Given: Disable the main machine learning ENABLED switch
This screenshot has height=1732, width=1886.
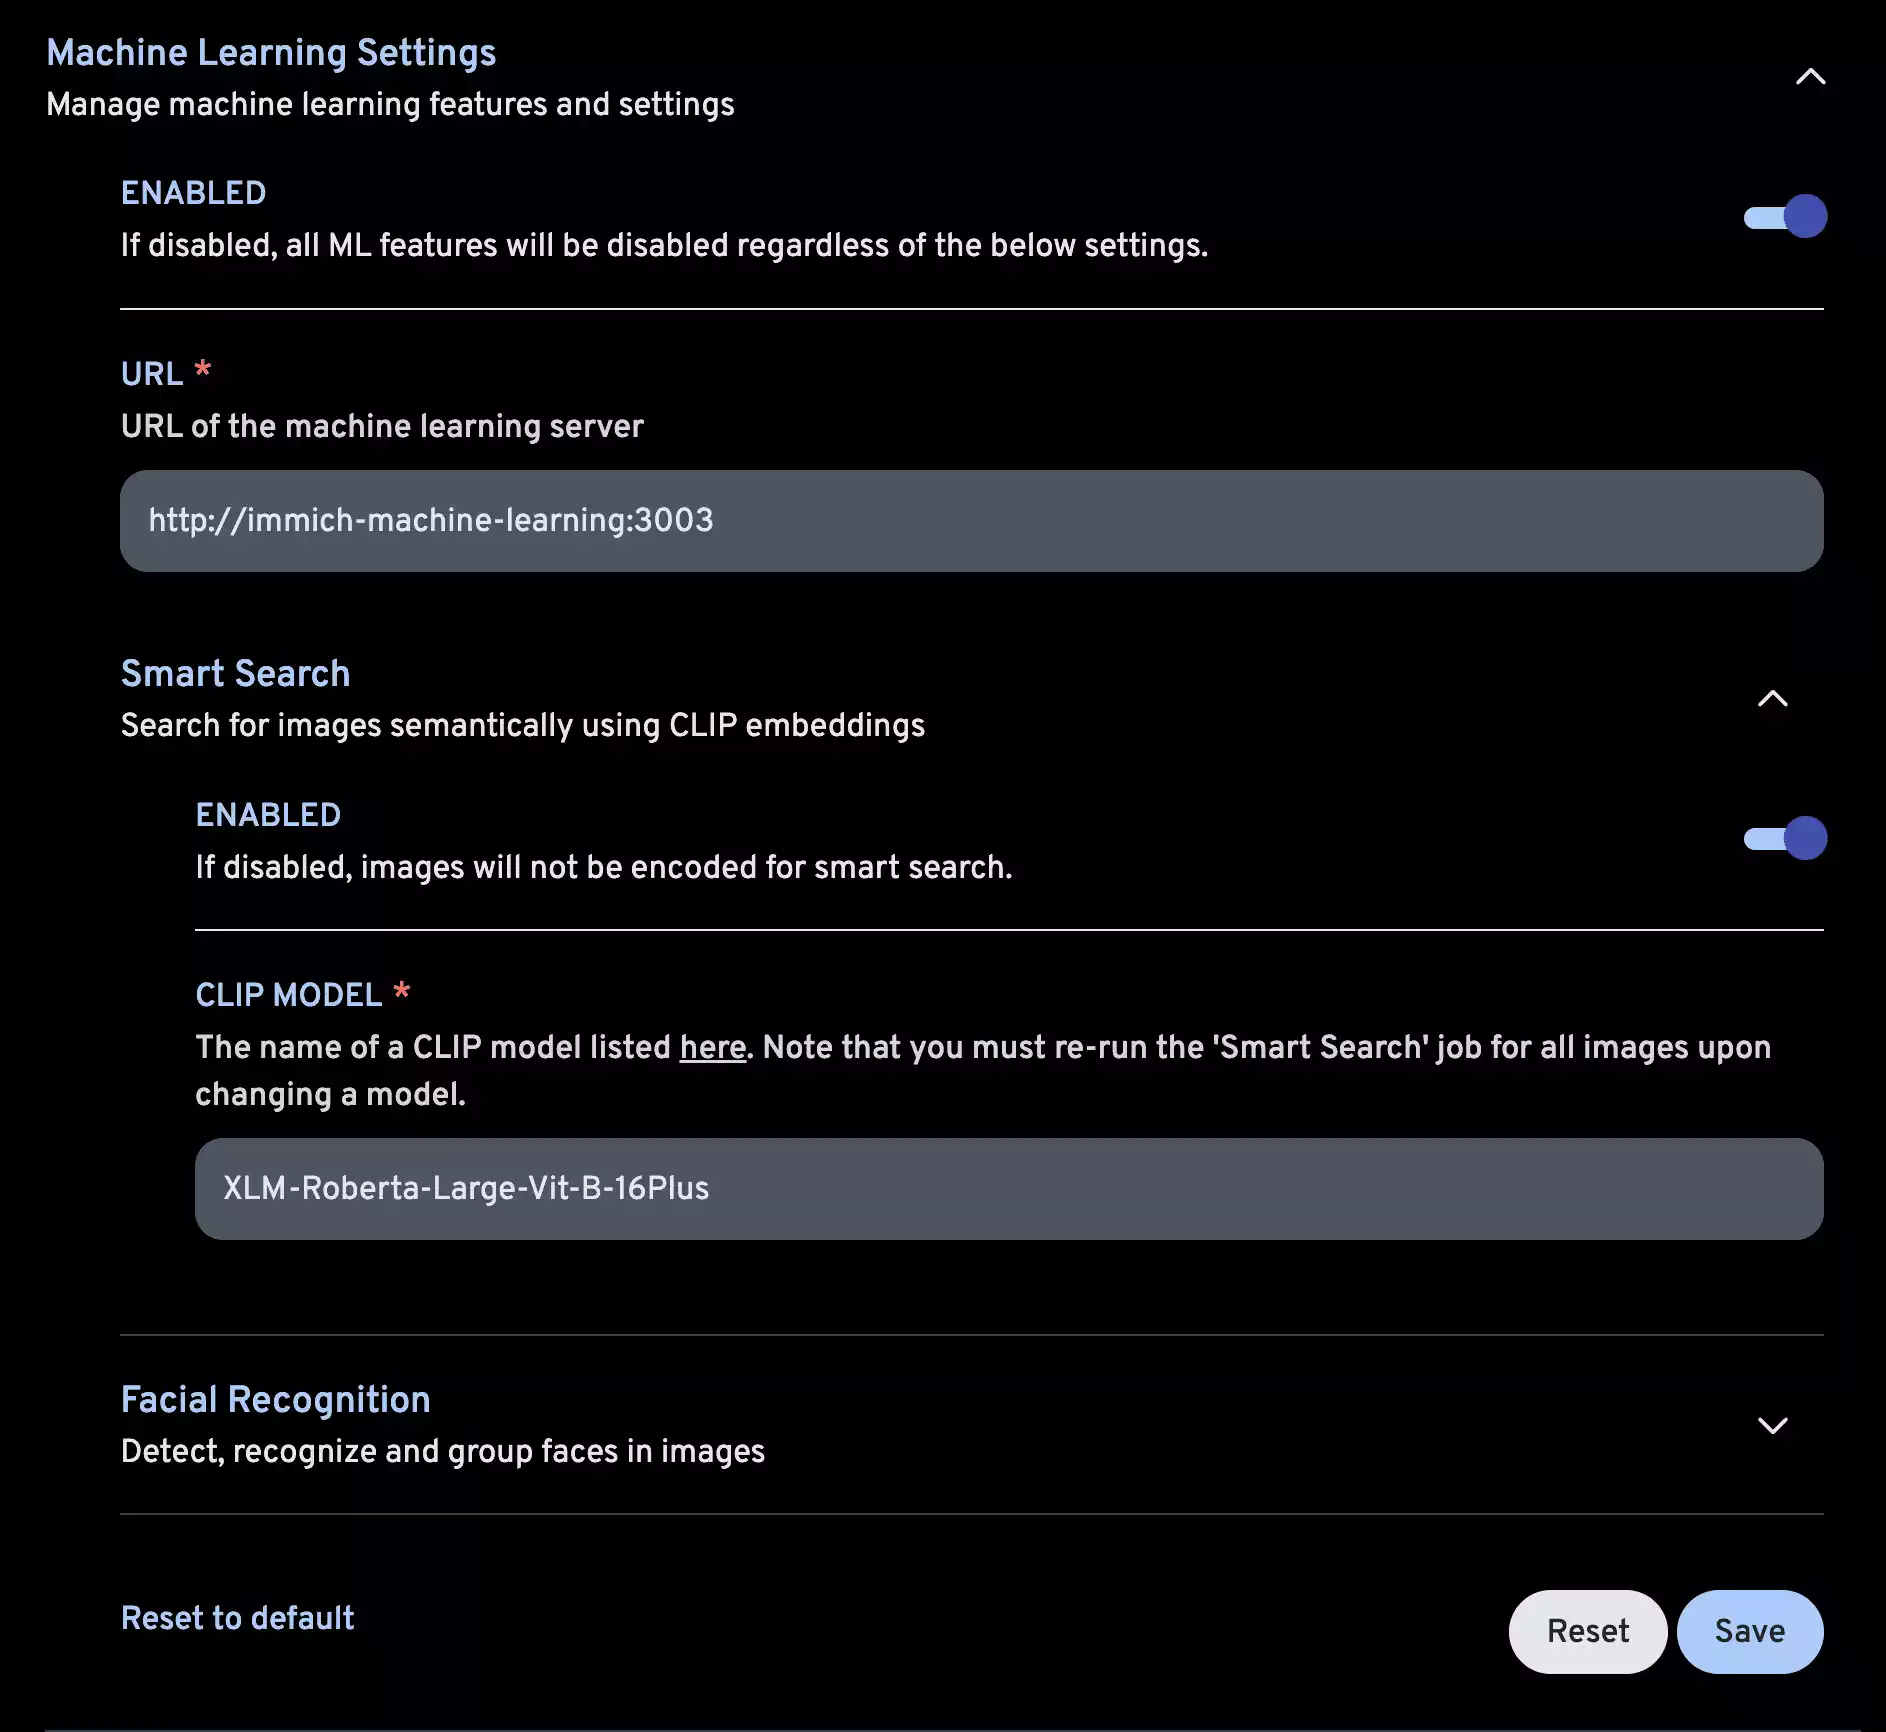Looking at the screenshot, I should (1785, 217).
